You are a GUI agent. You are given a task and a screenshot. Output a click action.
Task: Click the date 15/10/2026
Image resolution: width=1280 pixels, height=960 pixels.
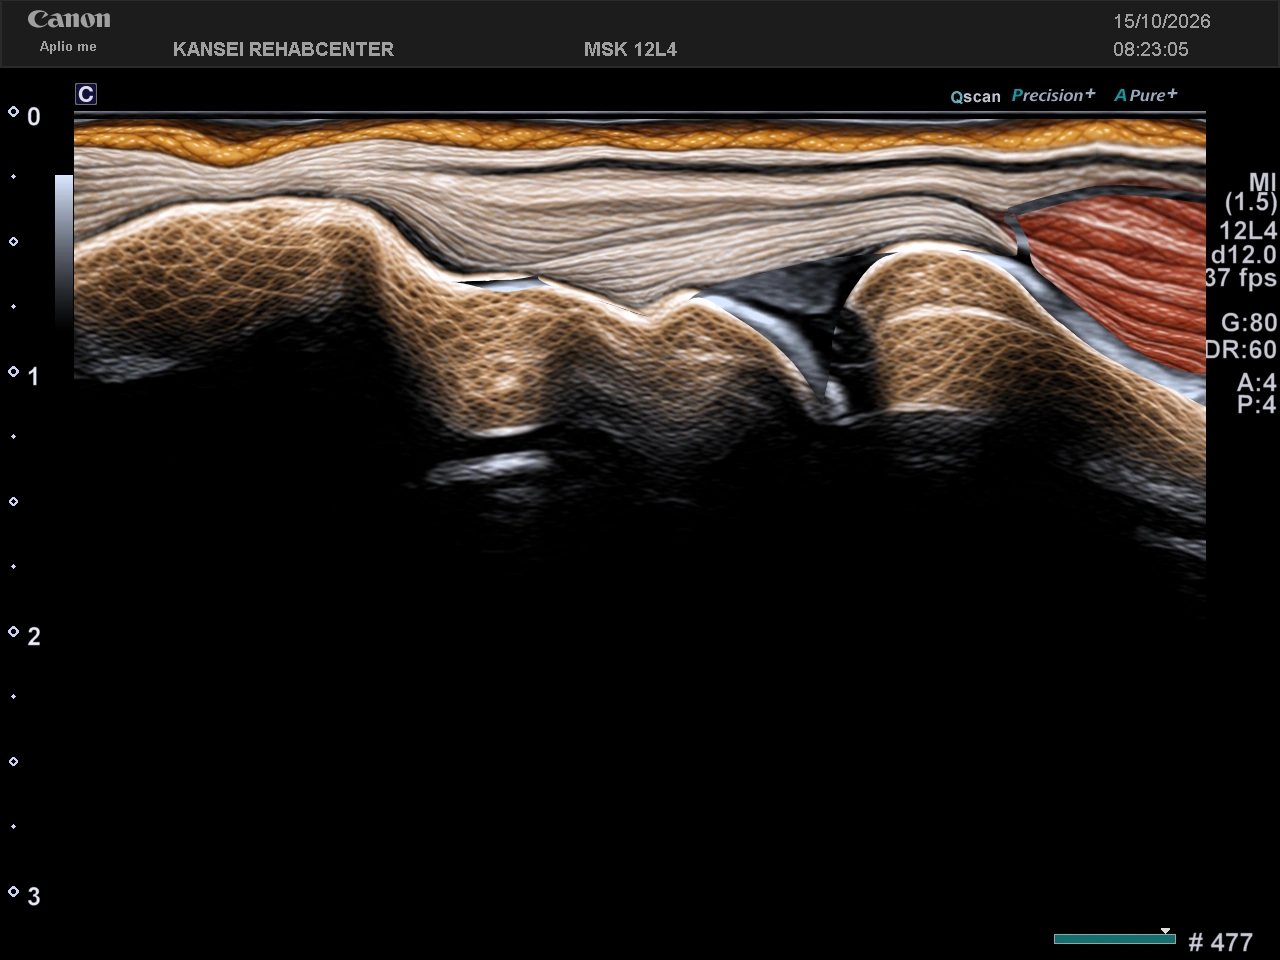pos(1162,21)
